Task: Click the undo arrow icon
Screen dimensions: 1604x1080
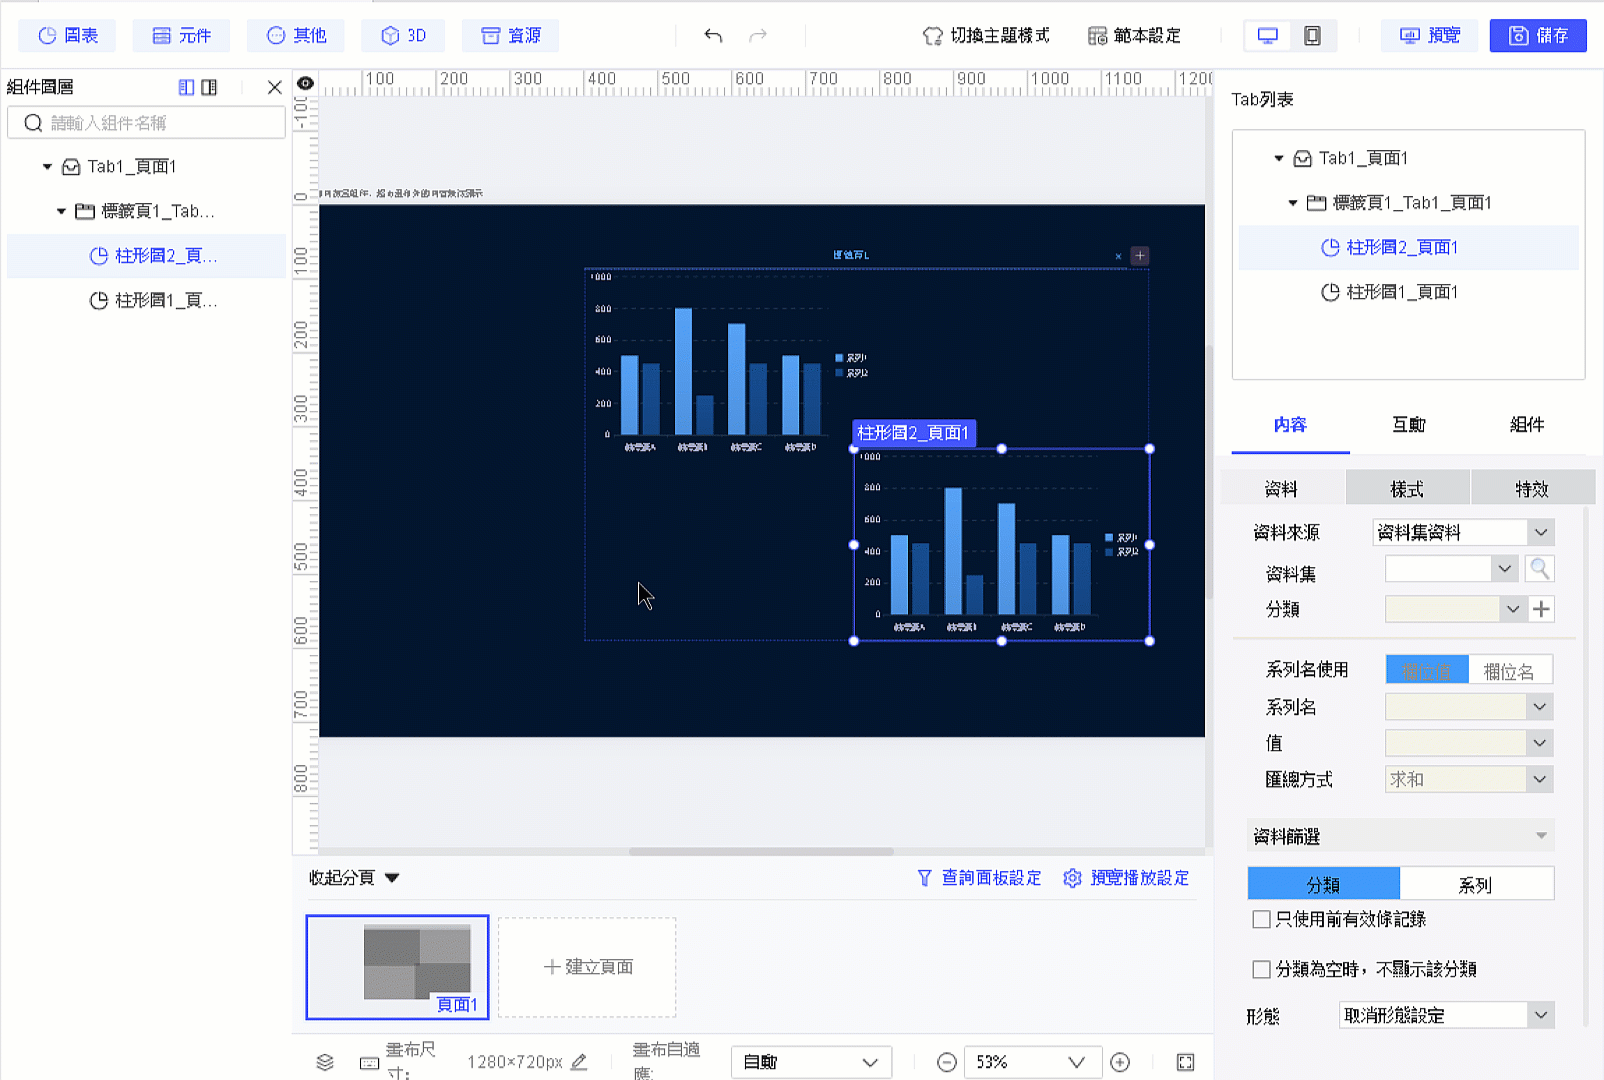Action: pyautogui.click(x=713, y=36)
